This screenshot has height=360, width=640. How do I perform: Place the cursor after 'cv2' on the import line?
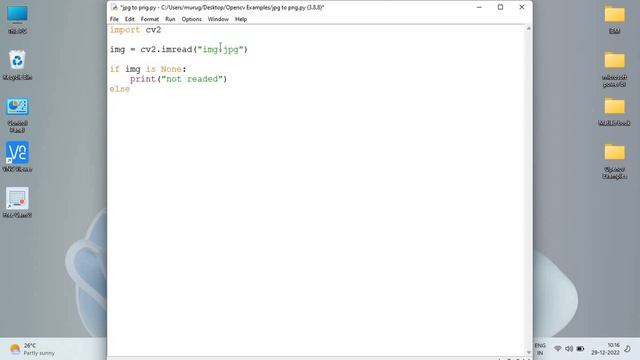pos(162,30)
